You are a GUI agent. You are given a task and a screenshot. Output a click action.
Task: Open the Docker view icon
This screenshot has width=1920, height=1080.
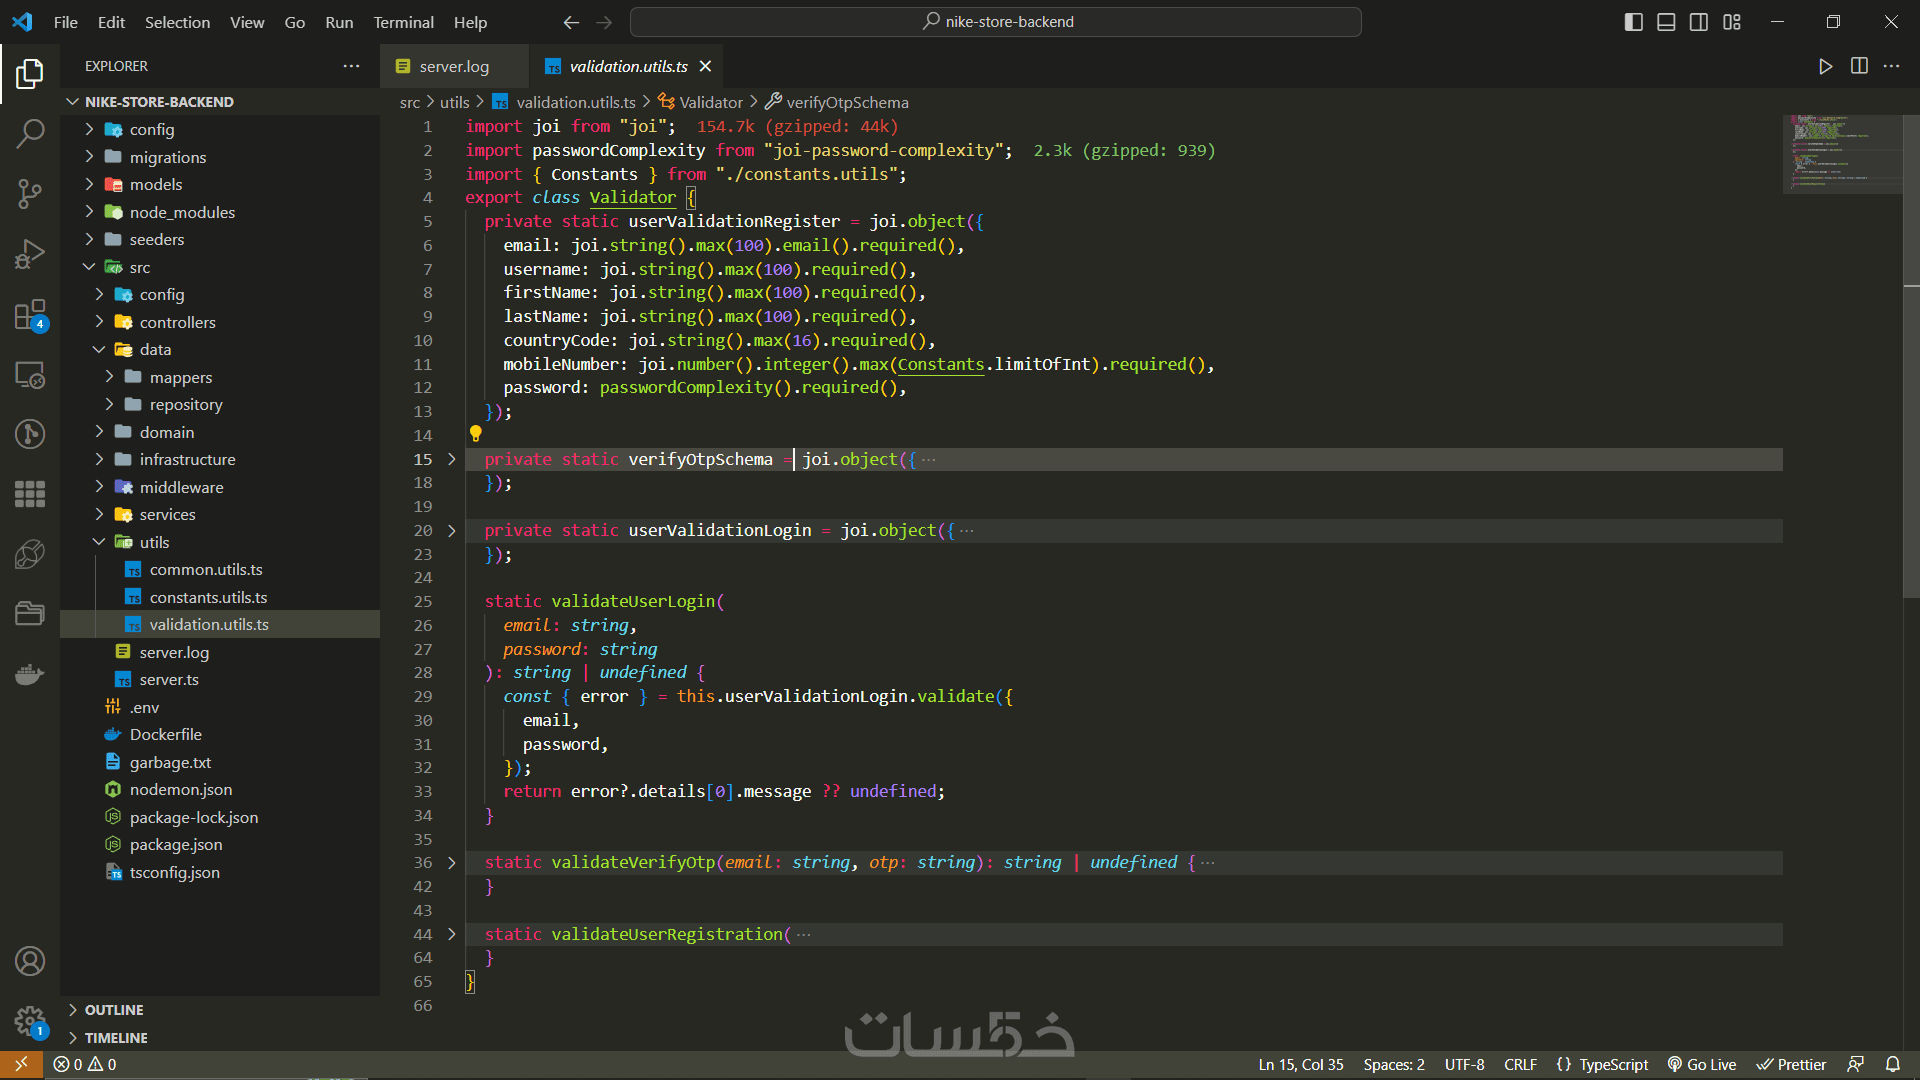(30, 674)
